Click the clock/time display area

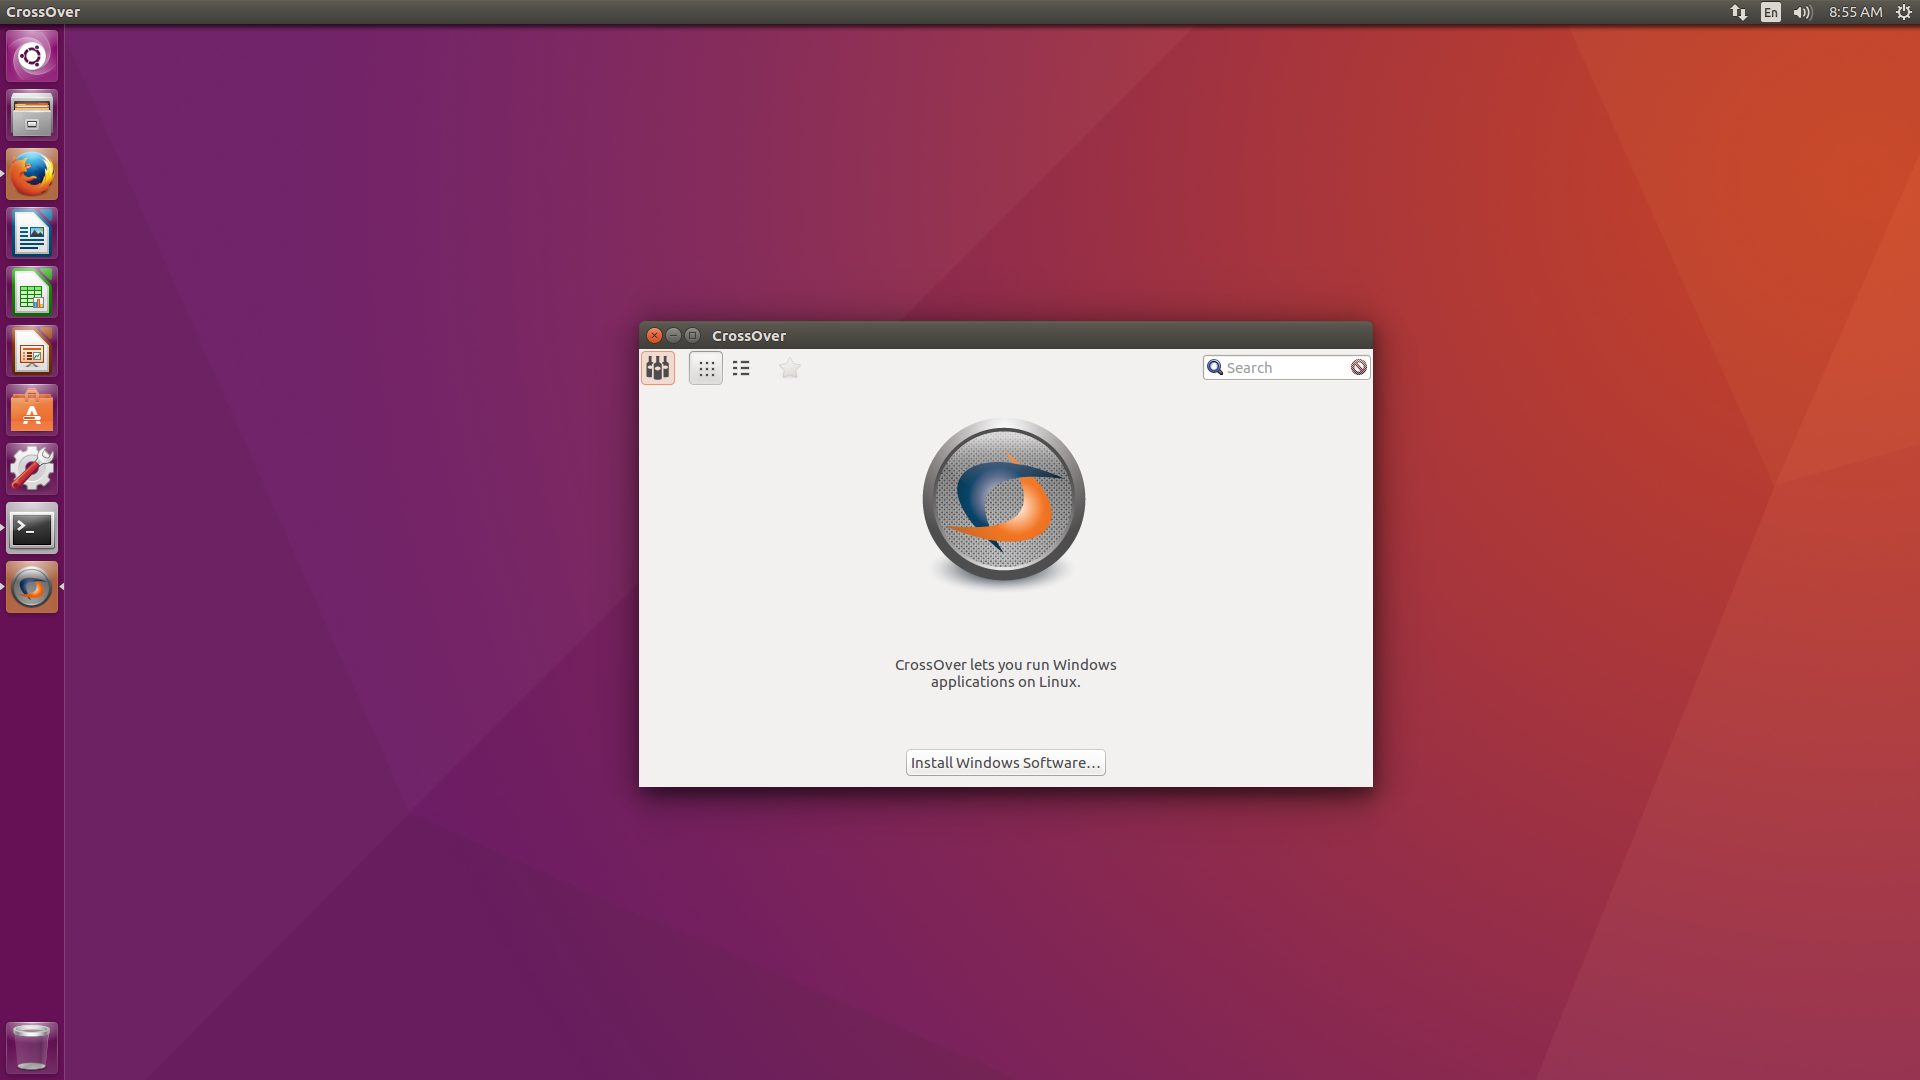[x=1854, y=12]
